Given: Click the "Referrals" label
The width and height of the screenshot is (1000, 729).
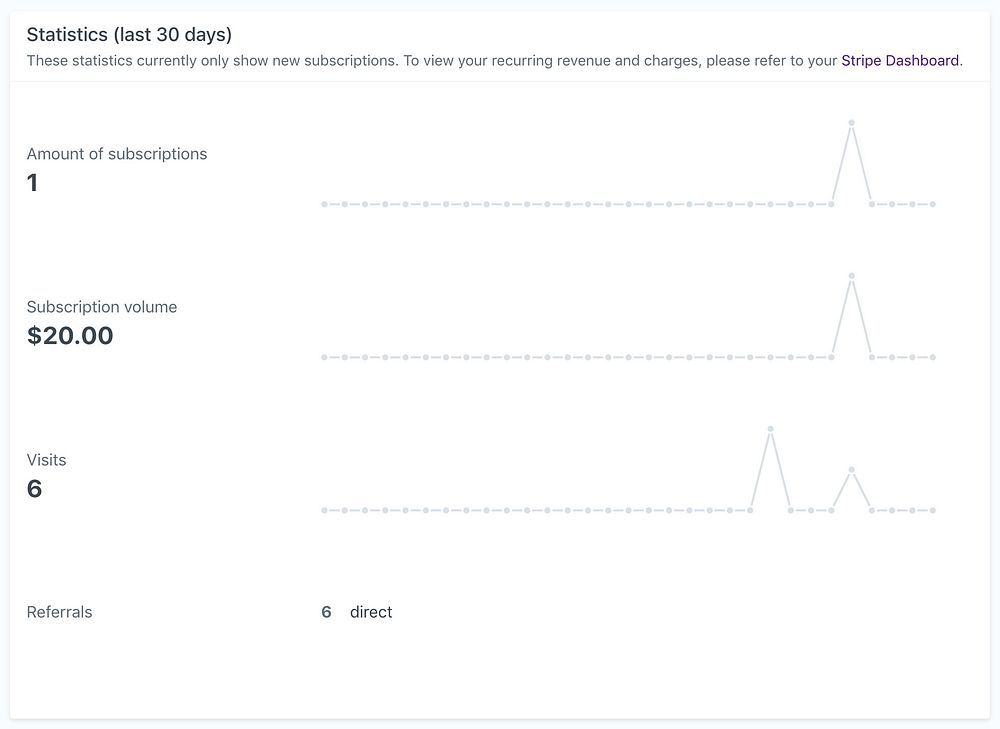Looking at the screenshot, I should point(59,612).
